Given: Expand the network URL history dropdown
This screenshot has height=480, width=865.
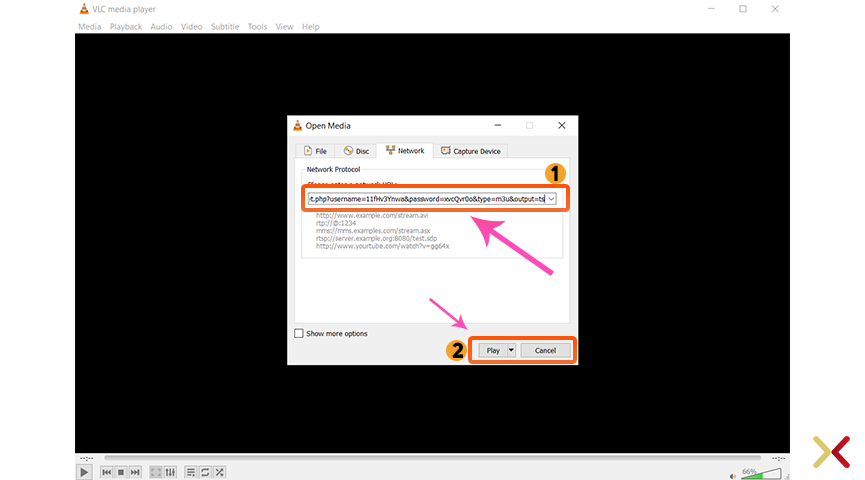Looking at the screenshot, I should click(x=551, y=199).
